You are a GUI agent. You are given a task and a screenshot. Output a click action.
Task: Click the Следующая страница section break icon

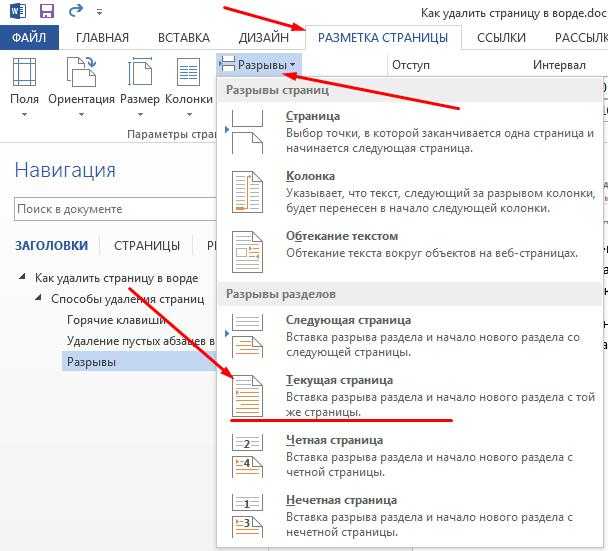(x=247, y=336)
